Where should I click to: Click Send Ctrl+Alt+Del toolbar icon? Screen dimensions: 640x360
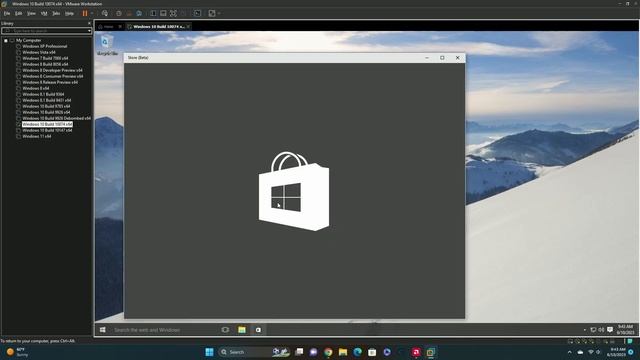tap(105, 13)
